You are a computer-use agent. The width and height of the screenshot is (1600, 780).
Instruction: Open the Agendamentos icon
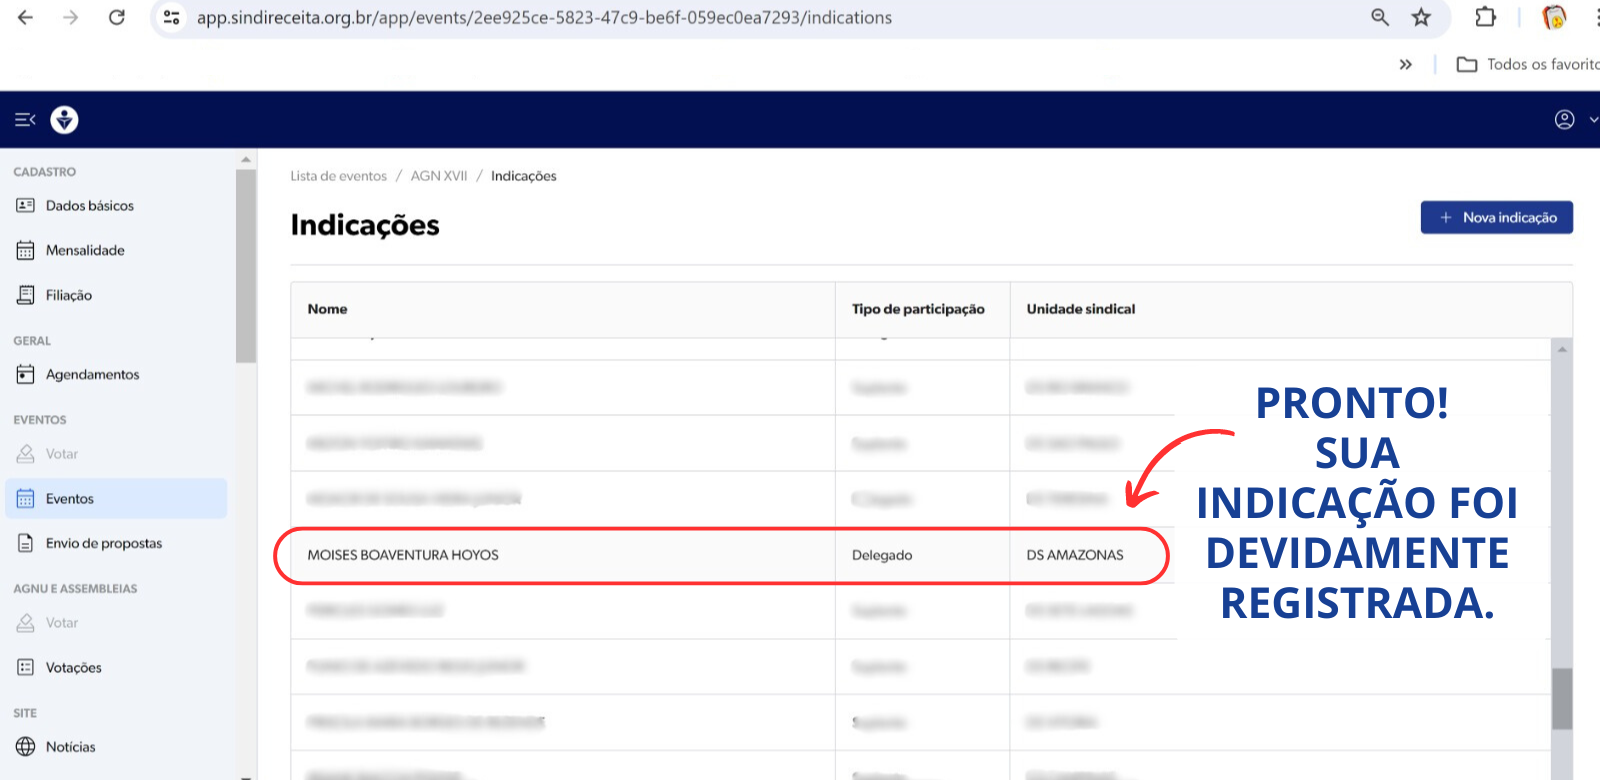tap(26, 374)
